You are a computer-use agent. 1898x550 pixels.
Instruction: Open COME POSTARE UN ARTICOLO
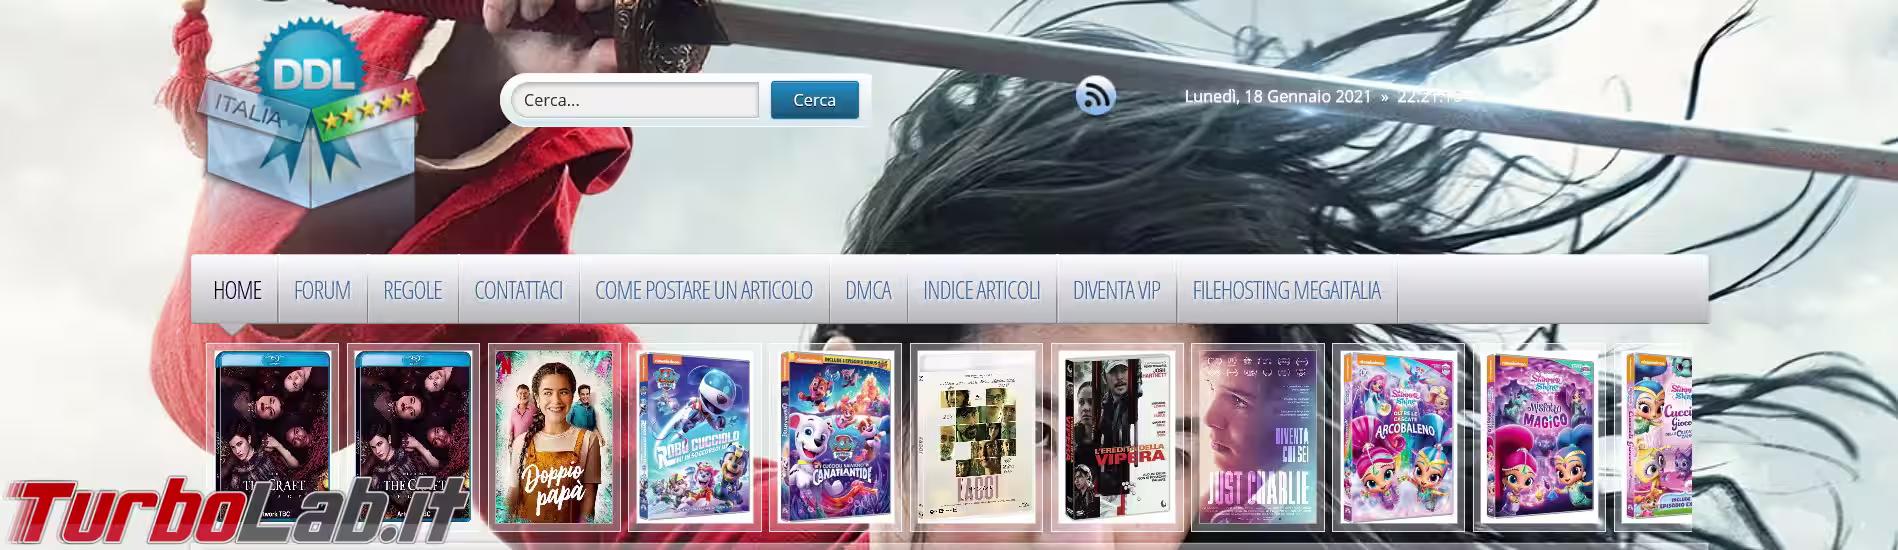pos(704,290)
